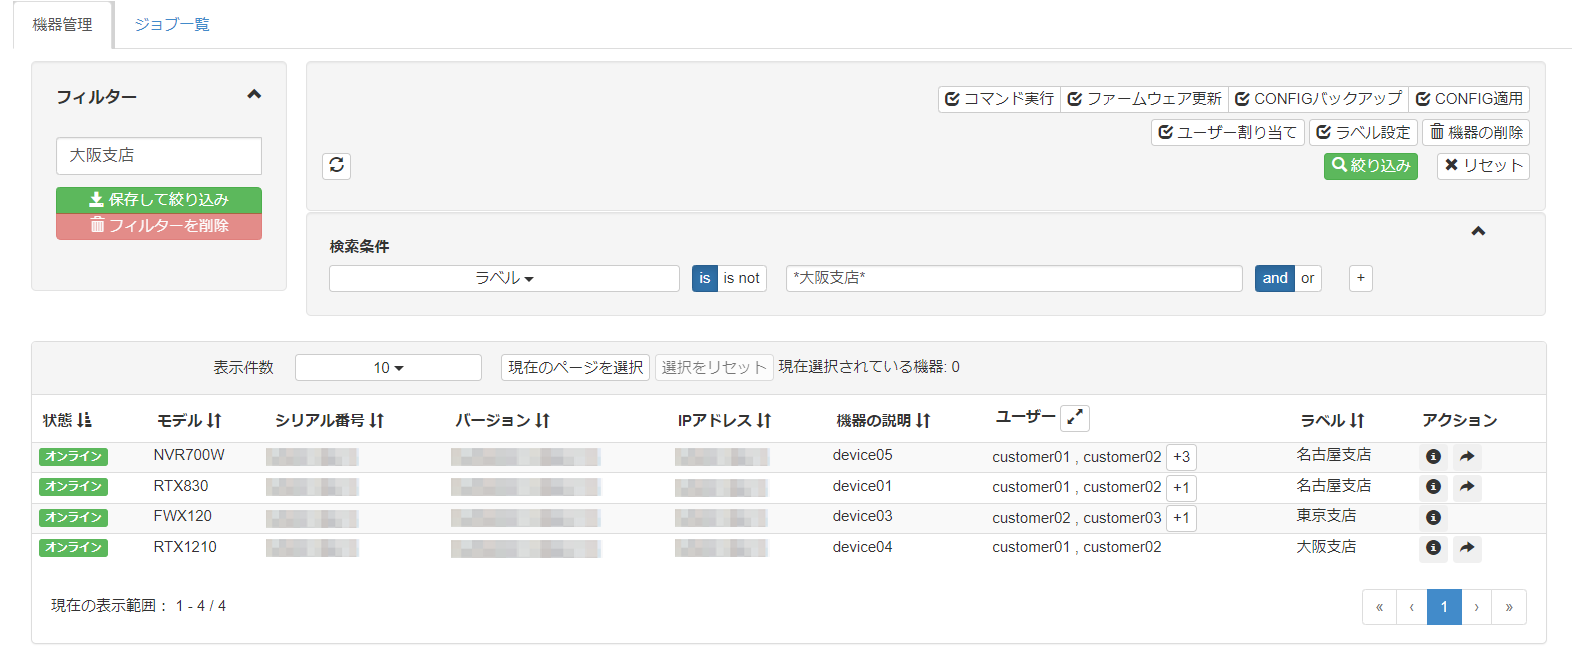Click the refresh icon button

336,165
